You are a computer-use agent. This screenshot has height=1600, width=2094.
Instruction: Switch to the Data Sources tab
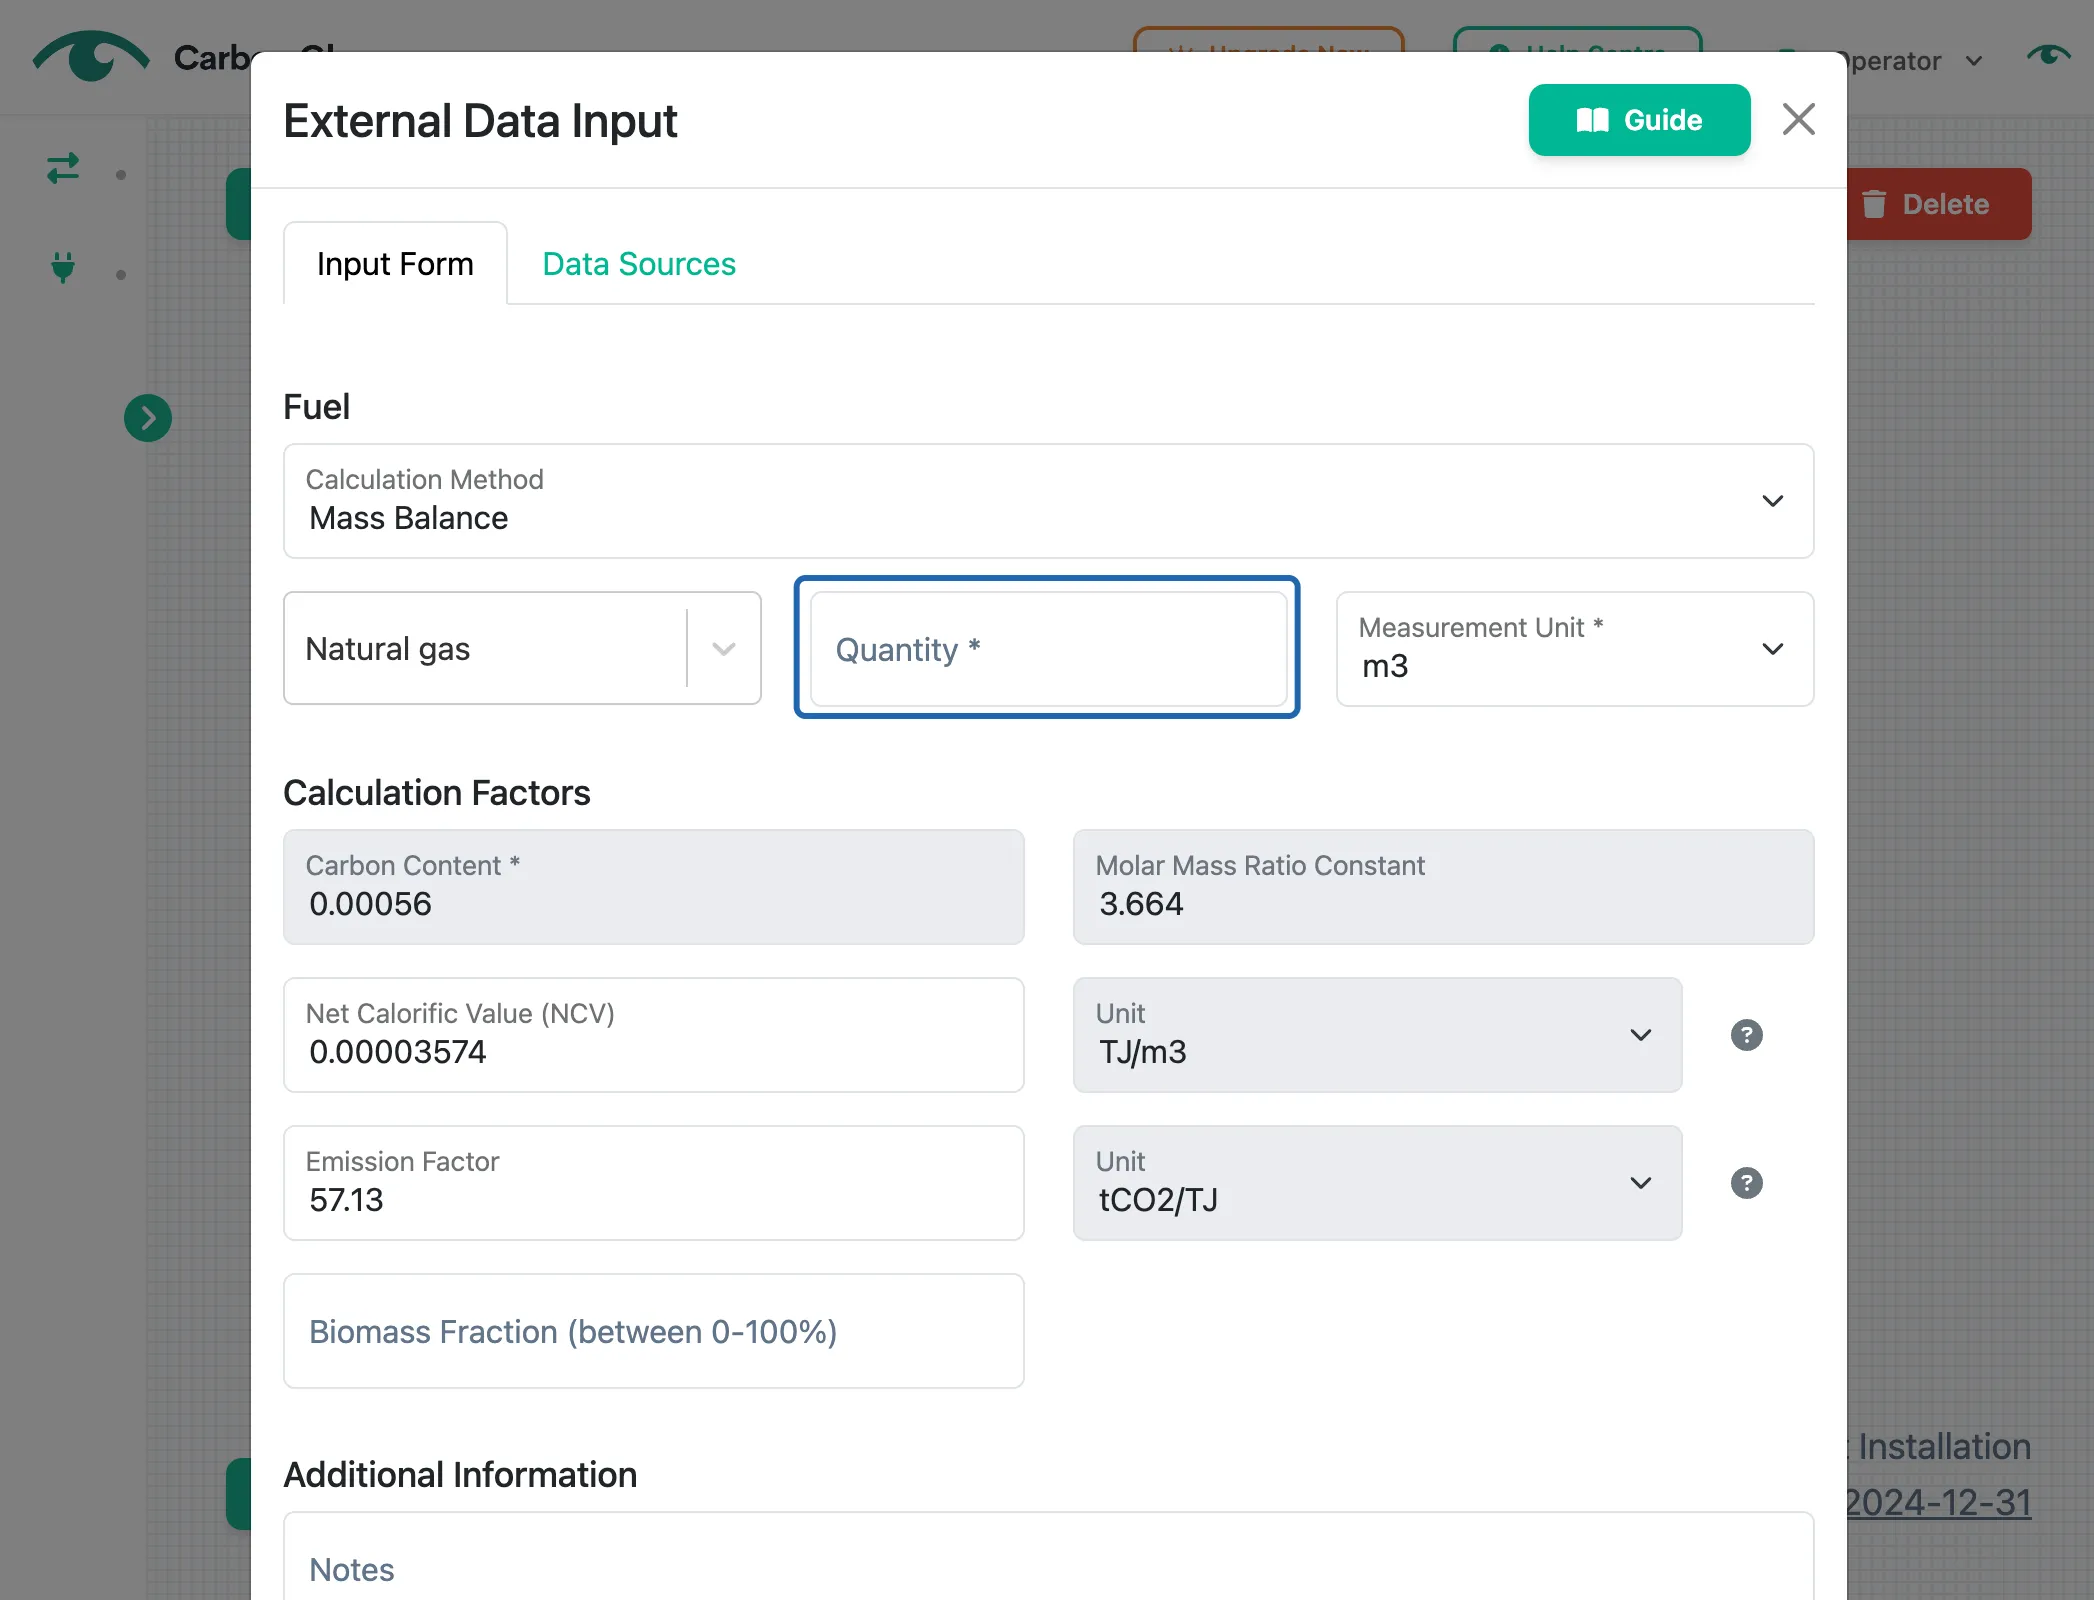coord(638,264)
